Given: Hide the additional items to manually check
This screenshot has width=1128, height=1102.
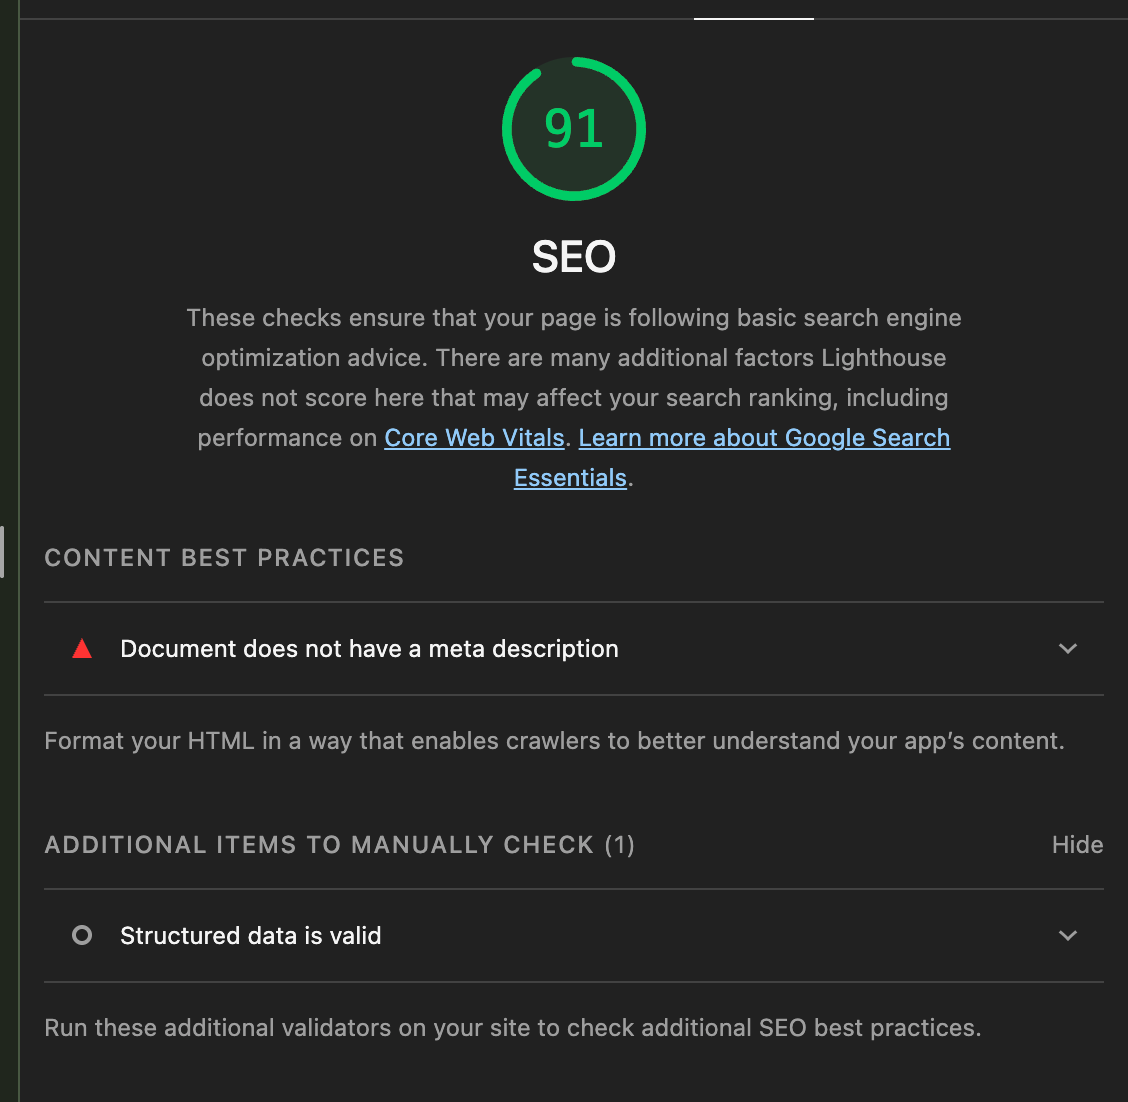Looking at the screenshot, I should [1076, 844].
